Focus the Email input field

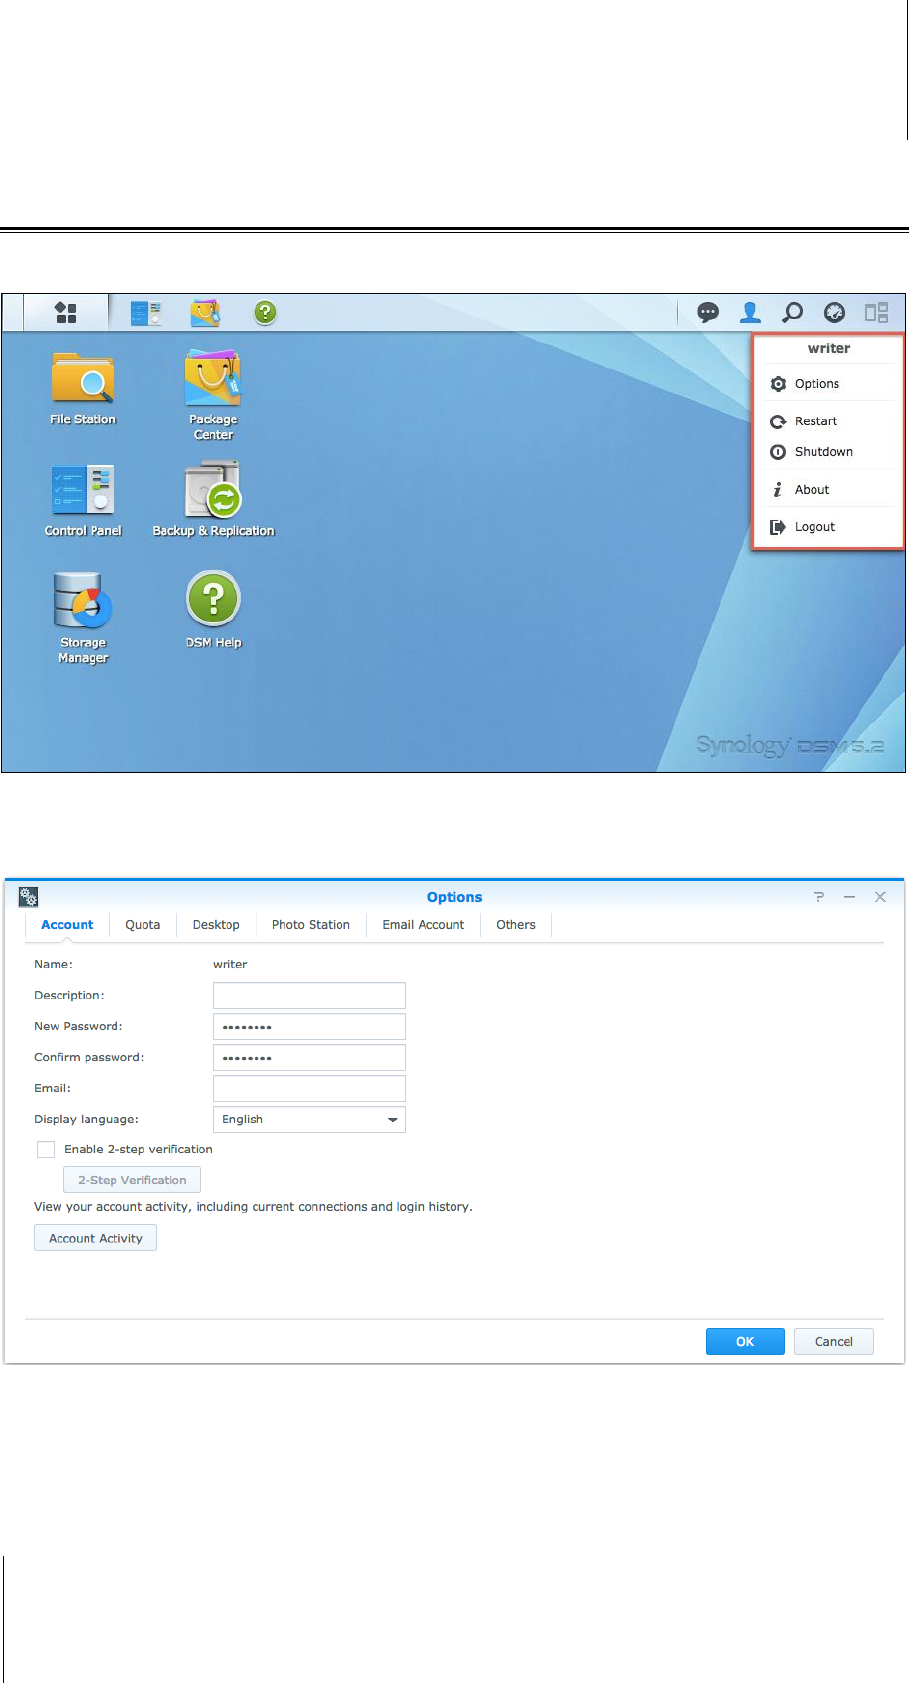[x=309, y=1089]
